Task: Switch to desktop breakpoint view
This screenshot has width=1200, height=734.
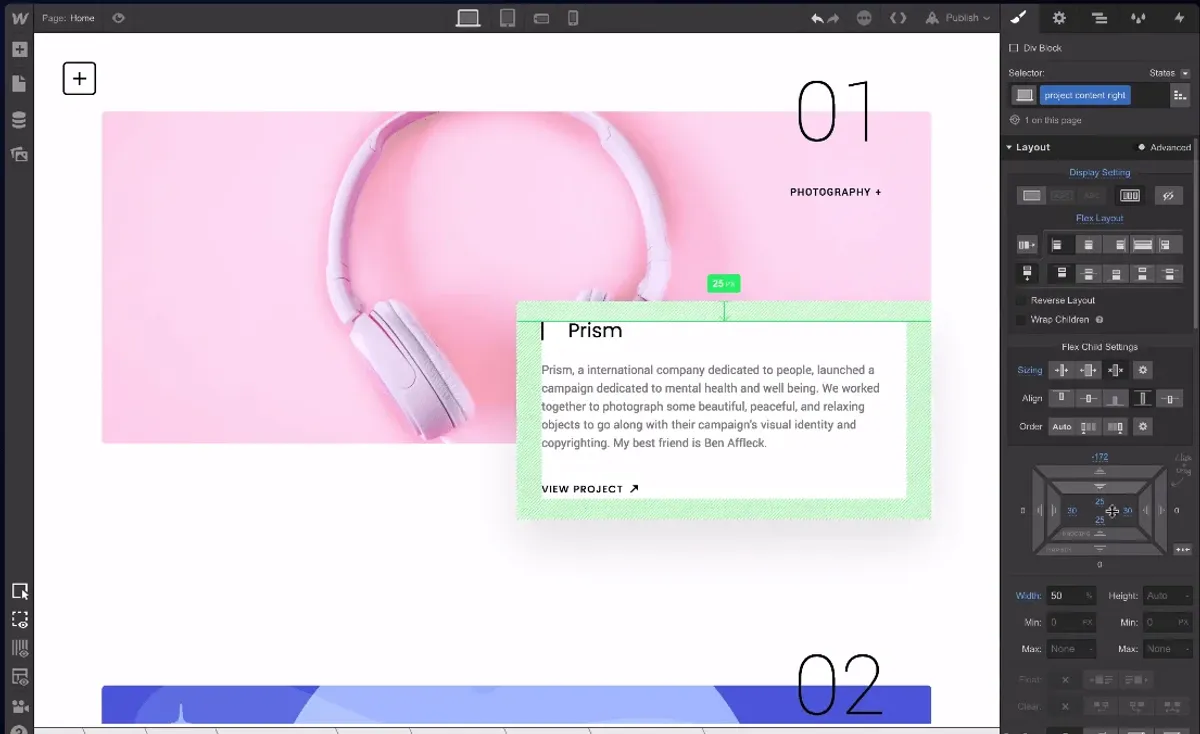Action: pyautogui.click(x=468, y=18)
